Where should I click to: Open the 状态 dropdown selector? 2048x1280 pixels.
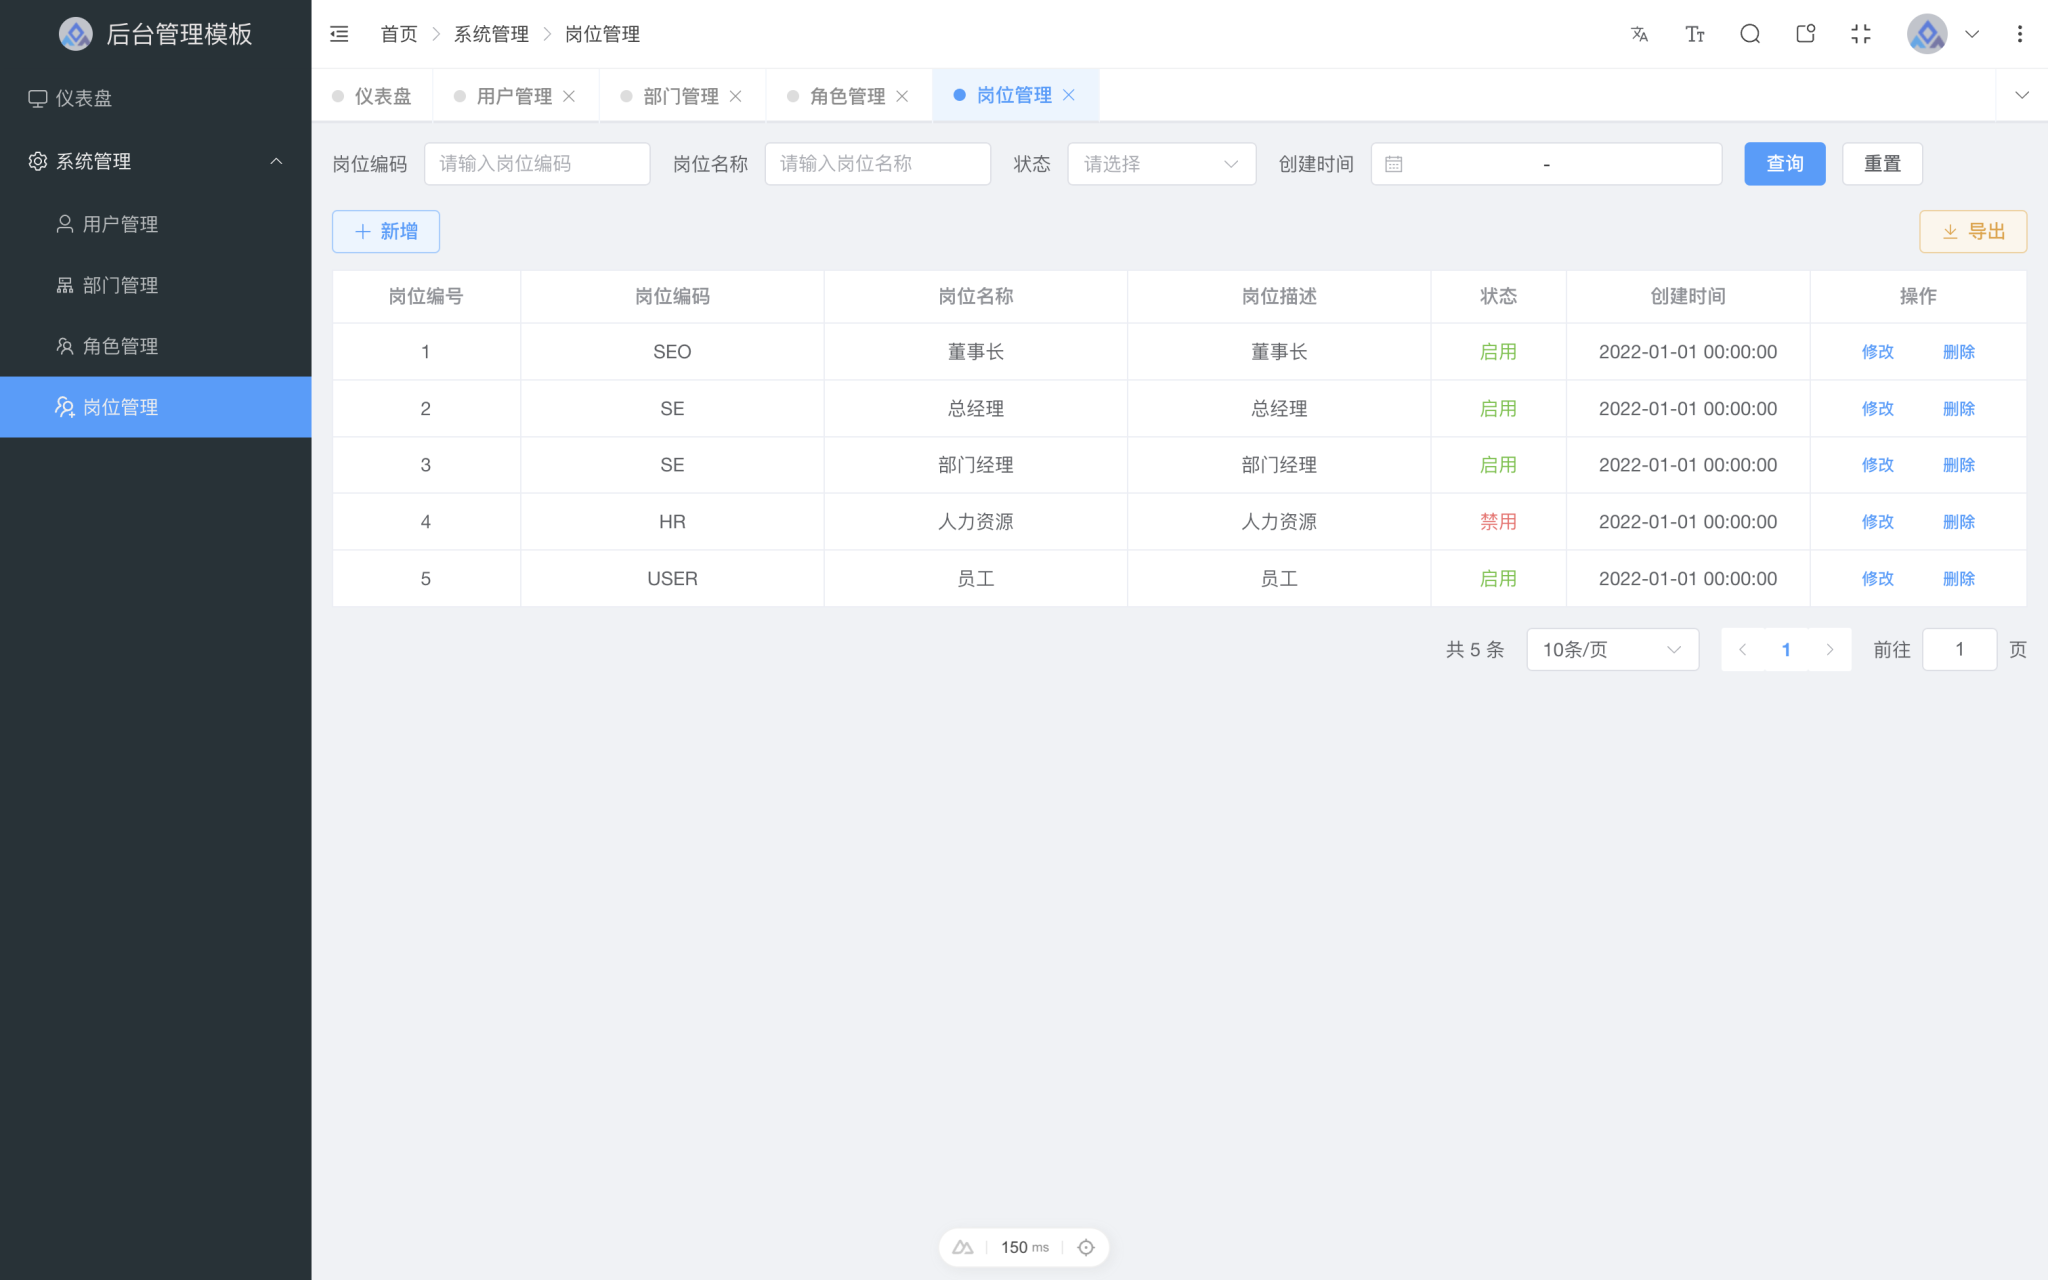point(1160,163)
